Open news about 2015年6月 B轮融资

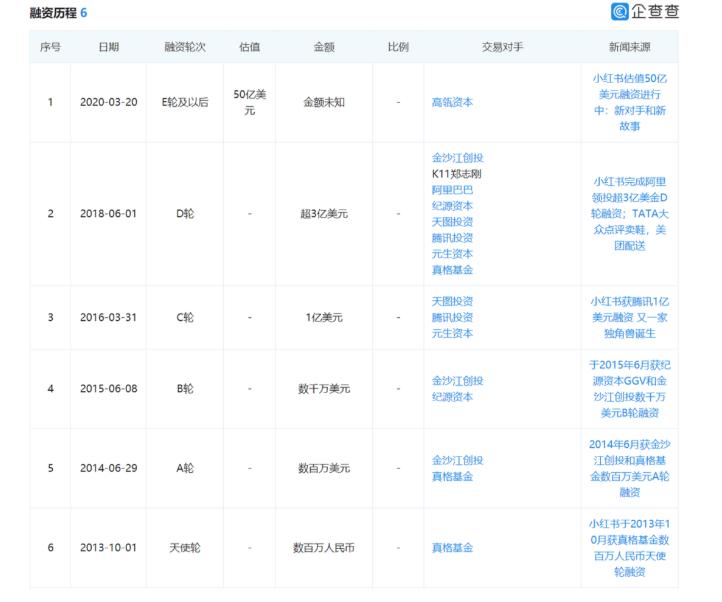click(x=629, y=389)
